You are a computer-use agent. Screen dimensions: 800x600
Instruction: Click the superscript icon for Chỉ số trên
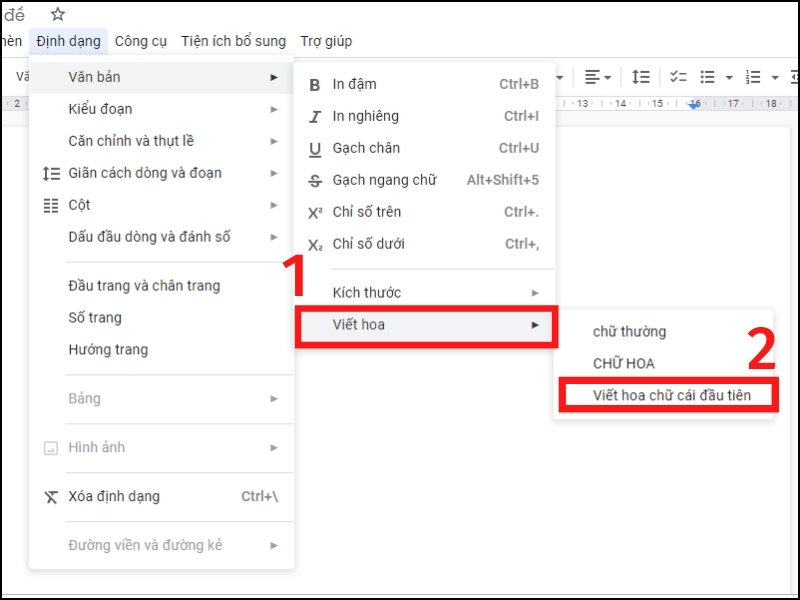[315, 213]
